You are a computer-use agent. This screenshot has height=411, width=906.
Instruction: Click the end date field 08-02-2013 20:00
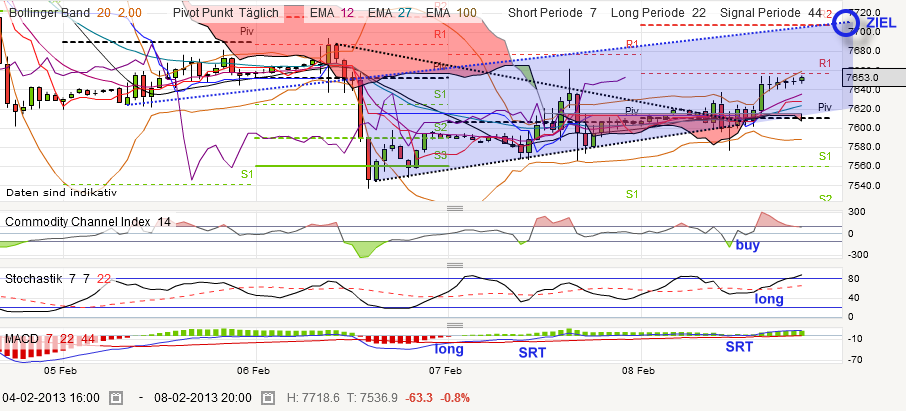pos(203,398)
